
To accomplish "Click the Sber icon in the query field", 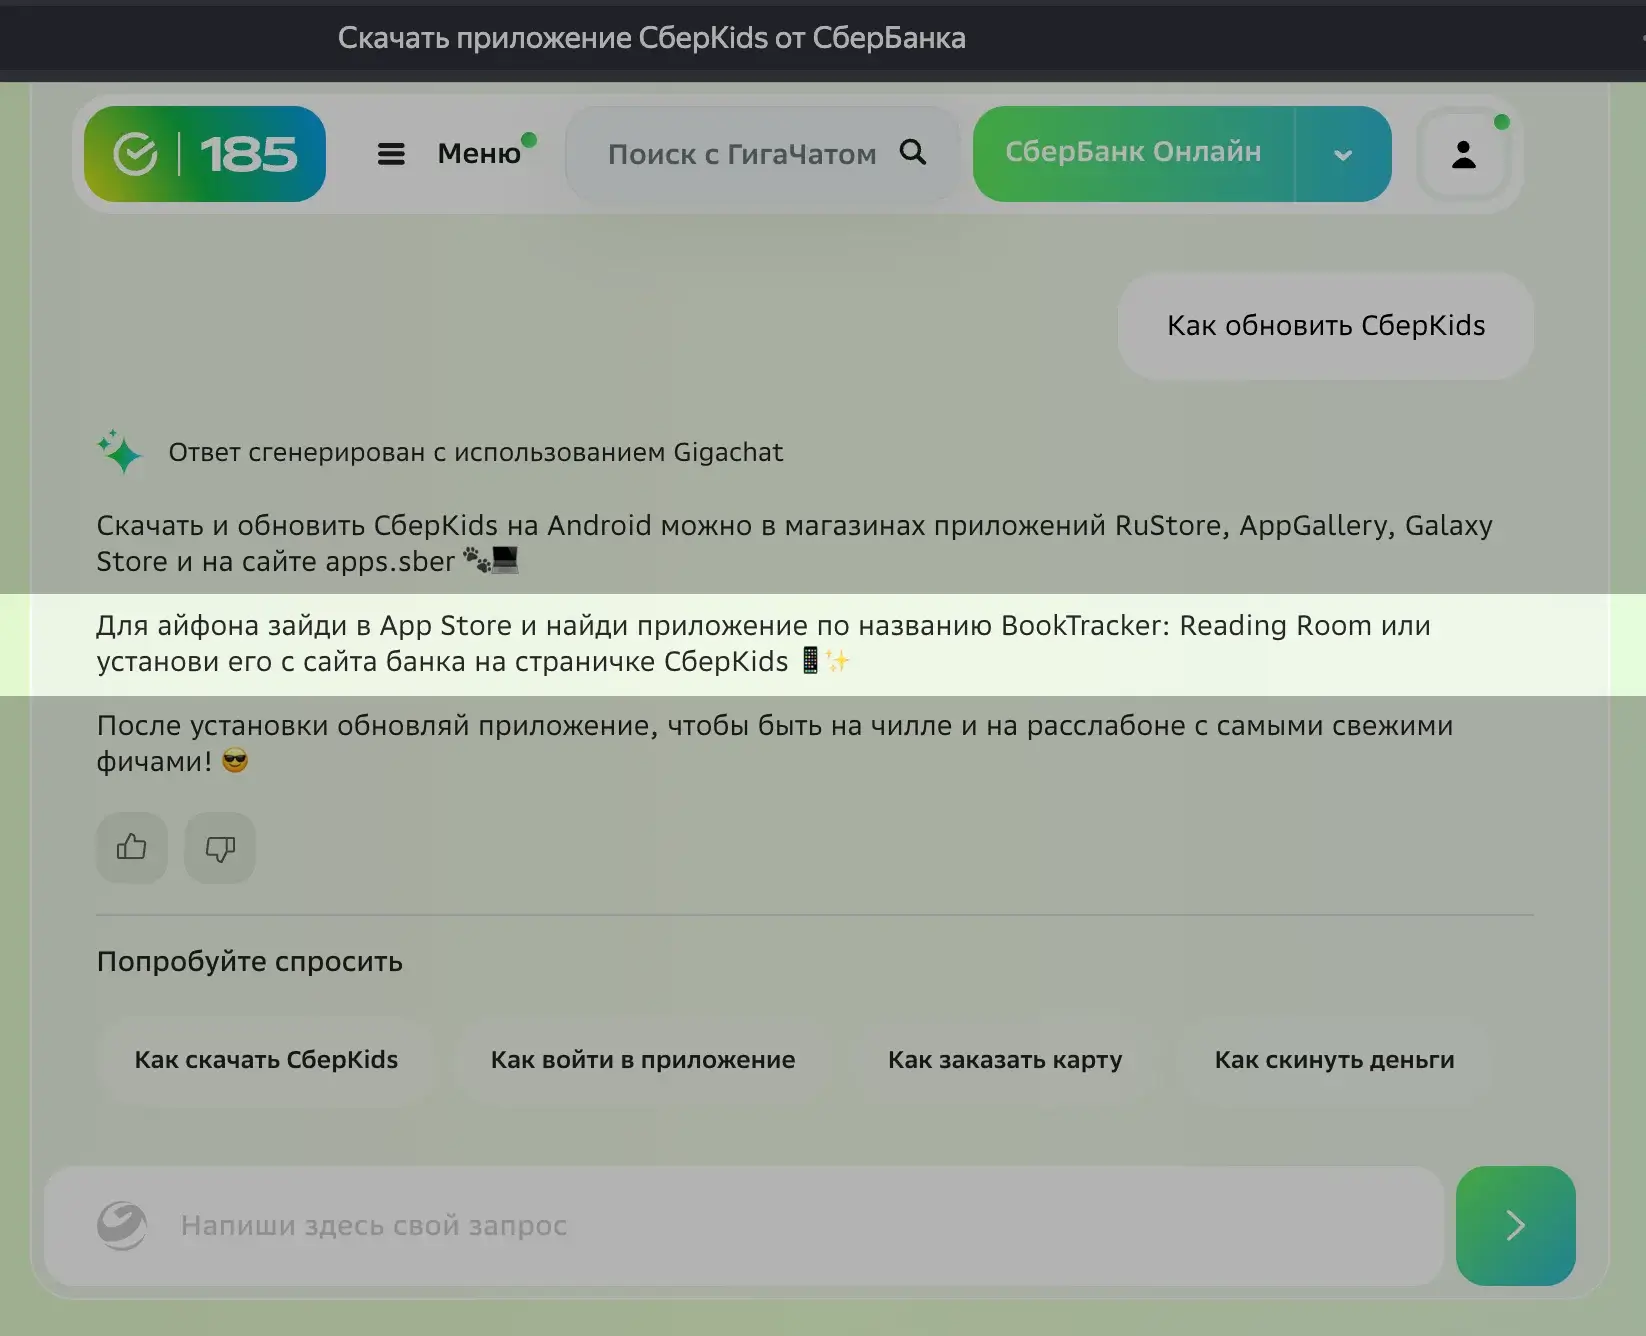I will coord(122,1225).
